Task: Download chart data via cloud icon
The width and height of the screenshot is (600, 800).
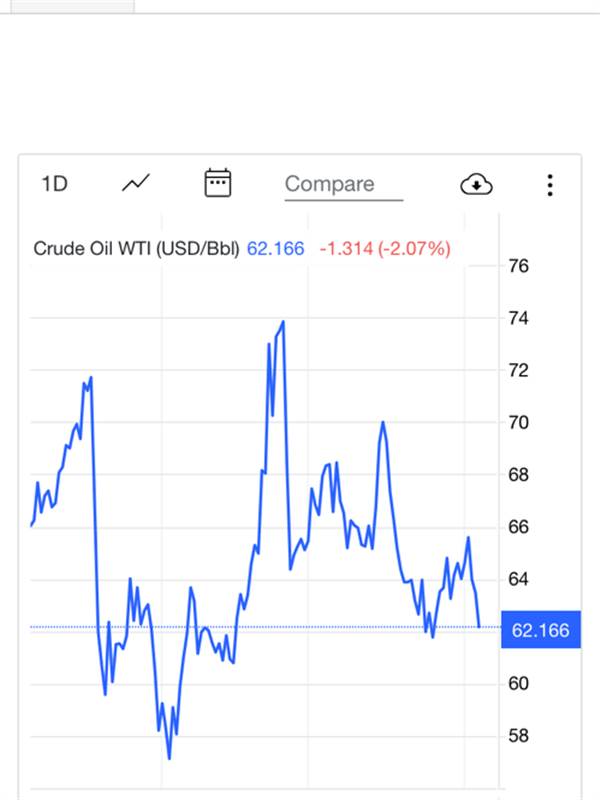Action: tap(476, 185)
